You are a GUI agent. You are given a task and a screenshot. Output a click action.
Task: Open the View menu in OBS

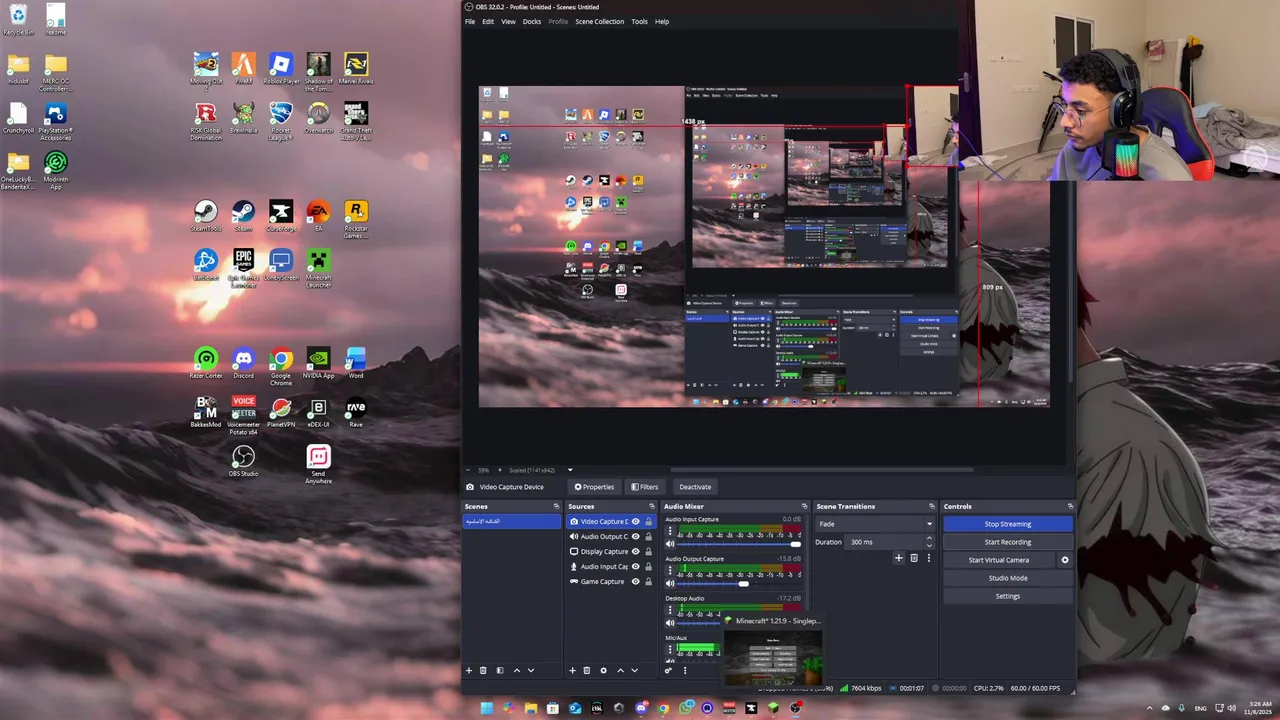click(508, 21)
